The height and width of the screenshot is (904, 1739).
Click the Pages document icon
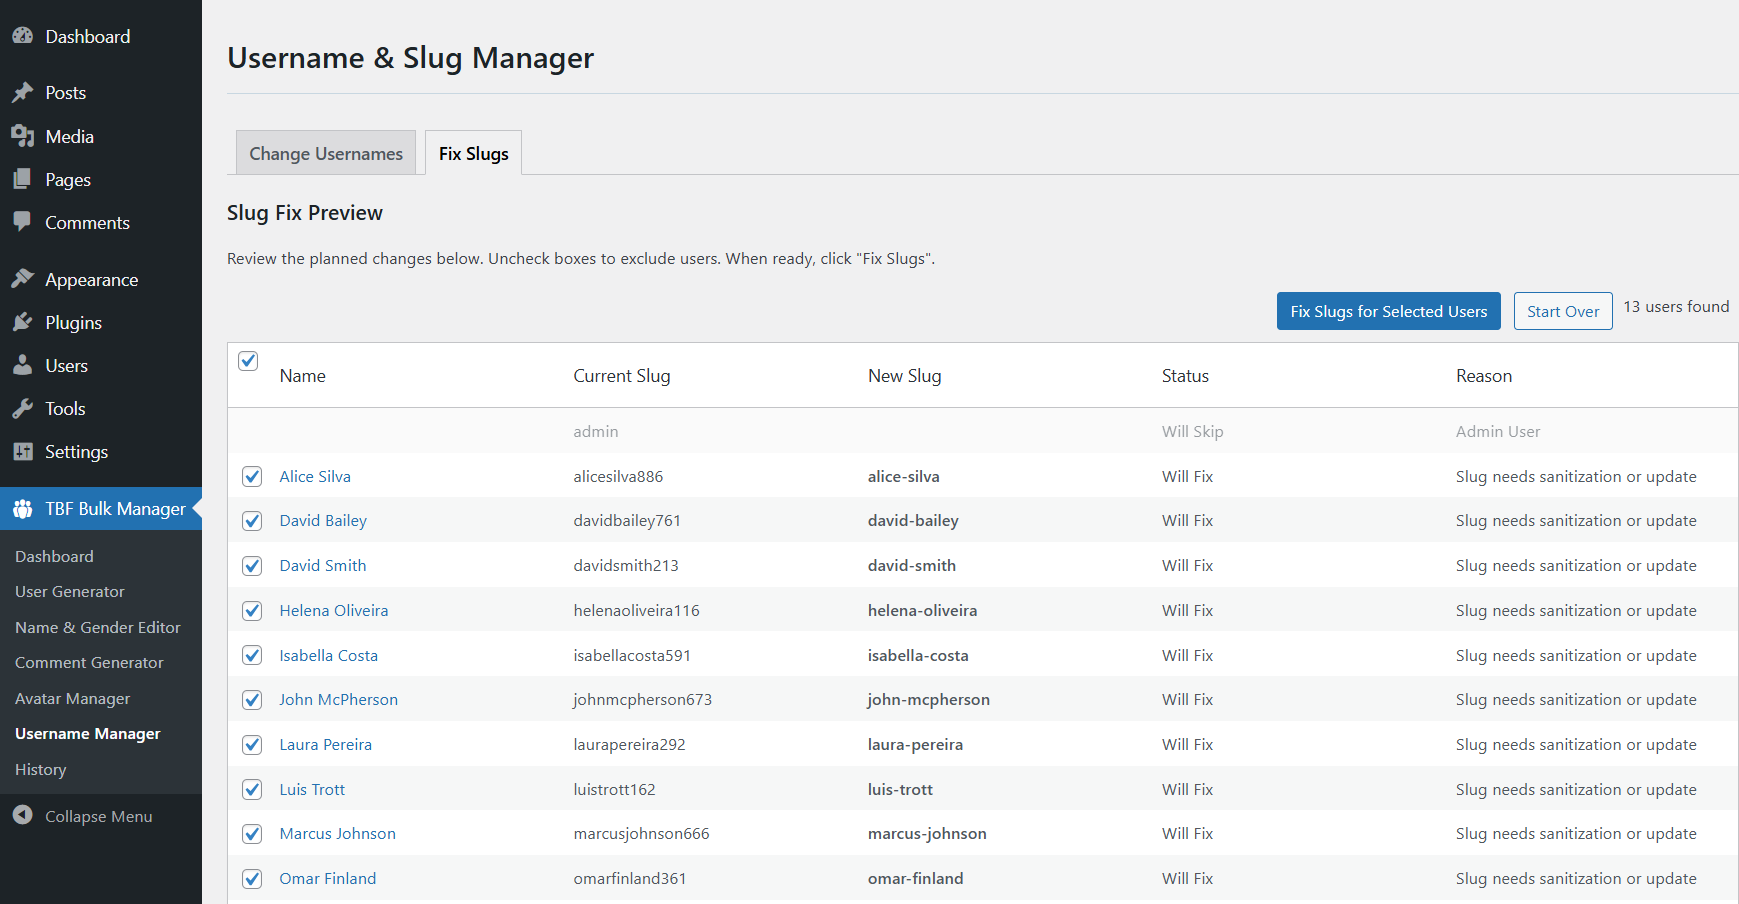coord(23,180)
